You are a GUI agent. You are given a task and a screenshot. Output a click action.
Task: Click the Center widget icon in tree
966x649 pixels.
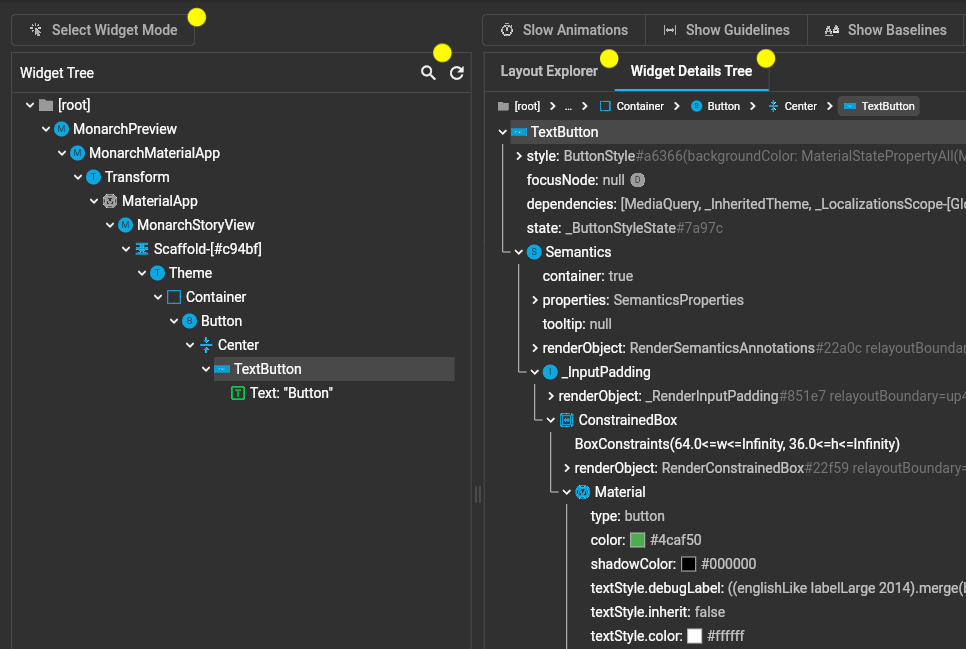[206, 345]
